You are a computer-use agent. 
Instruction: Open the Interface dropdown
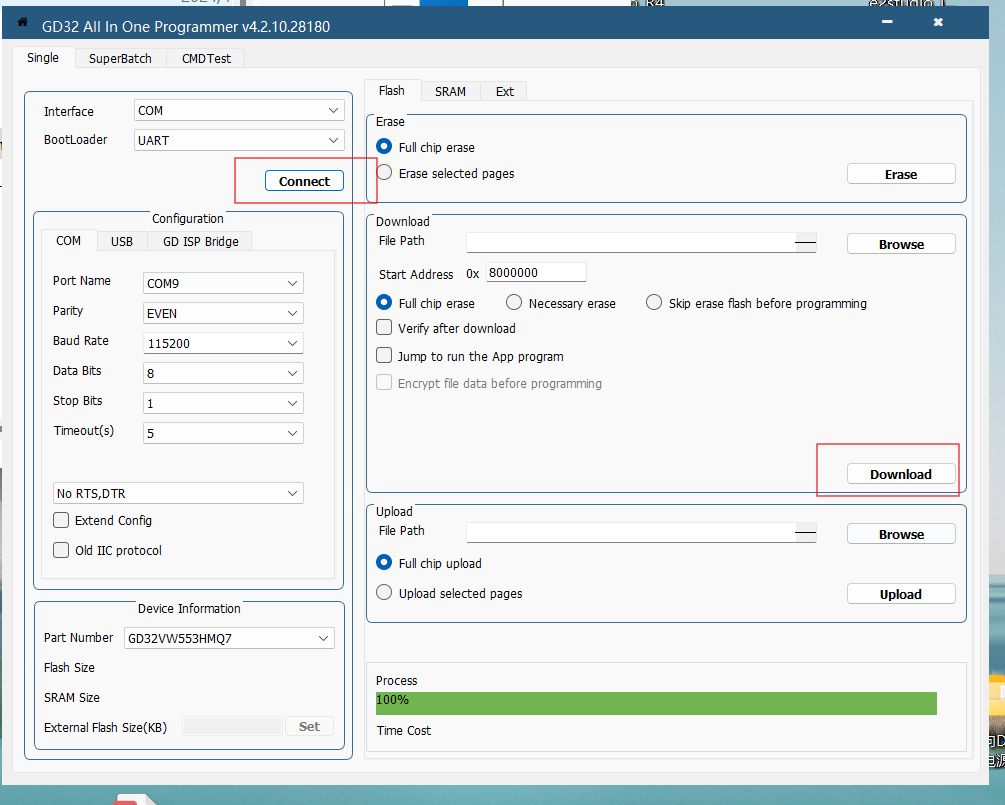pyautogui.click(x=238, y=111)
